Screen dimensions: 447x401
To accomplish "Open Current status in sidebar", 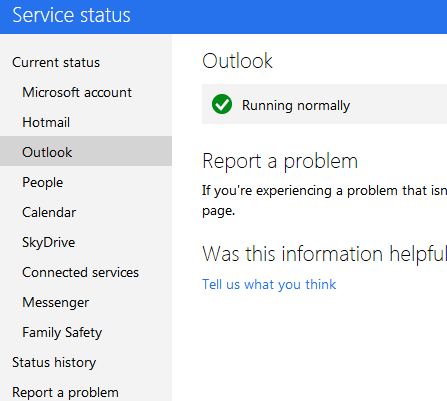I will [56, 62].
